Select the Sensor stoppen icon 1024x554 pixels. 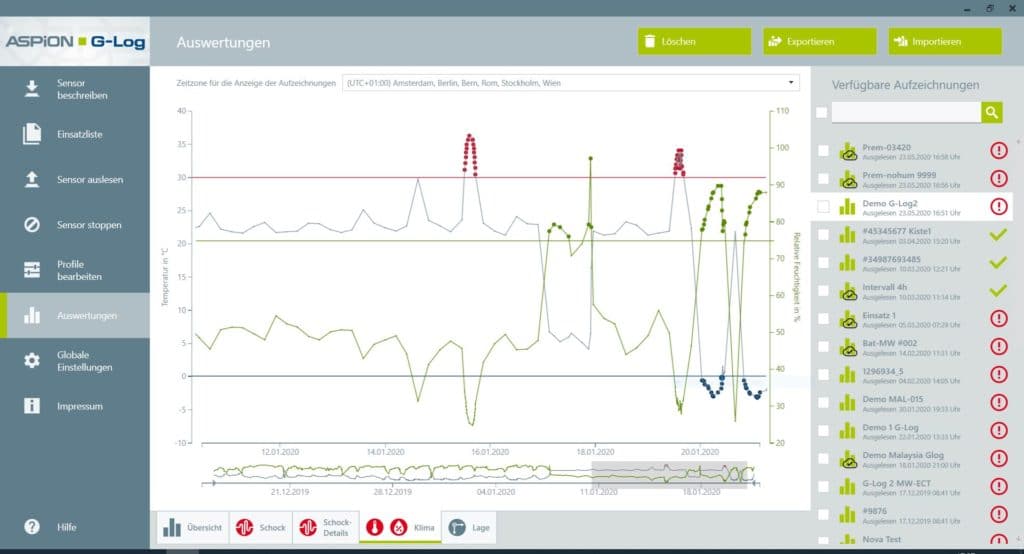point(31,225)
